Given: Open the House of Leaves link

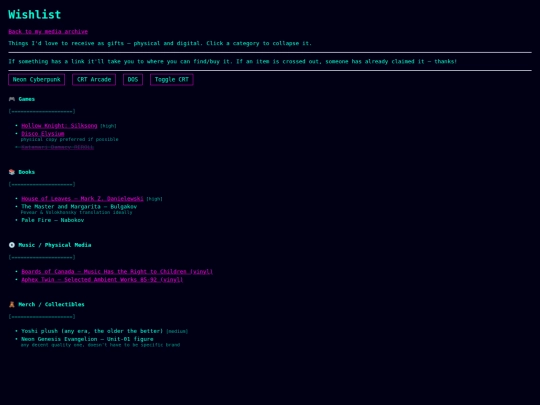Looking at the screenshot, I should (82, 199).
